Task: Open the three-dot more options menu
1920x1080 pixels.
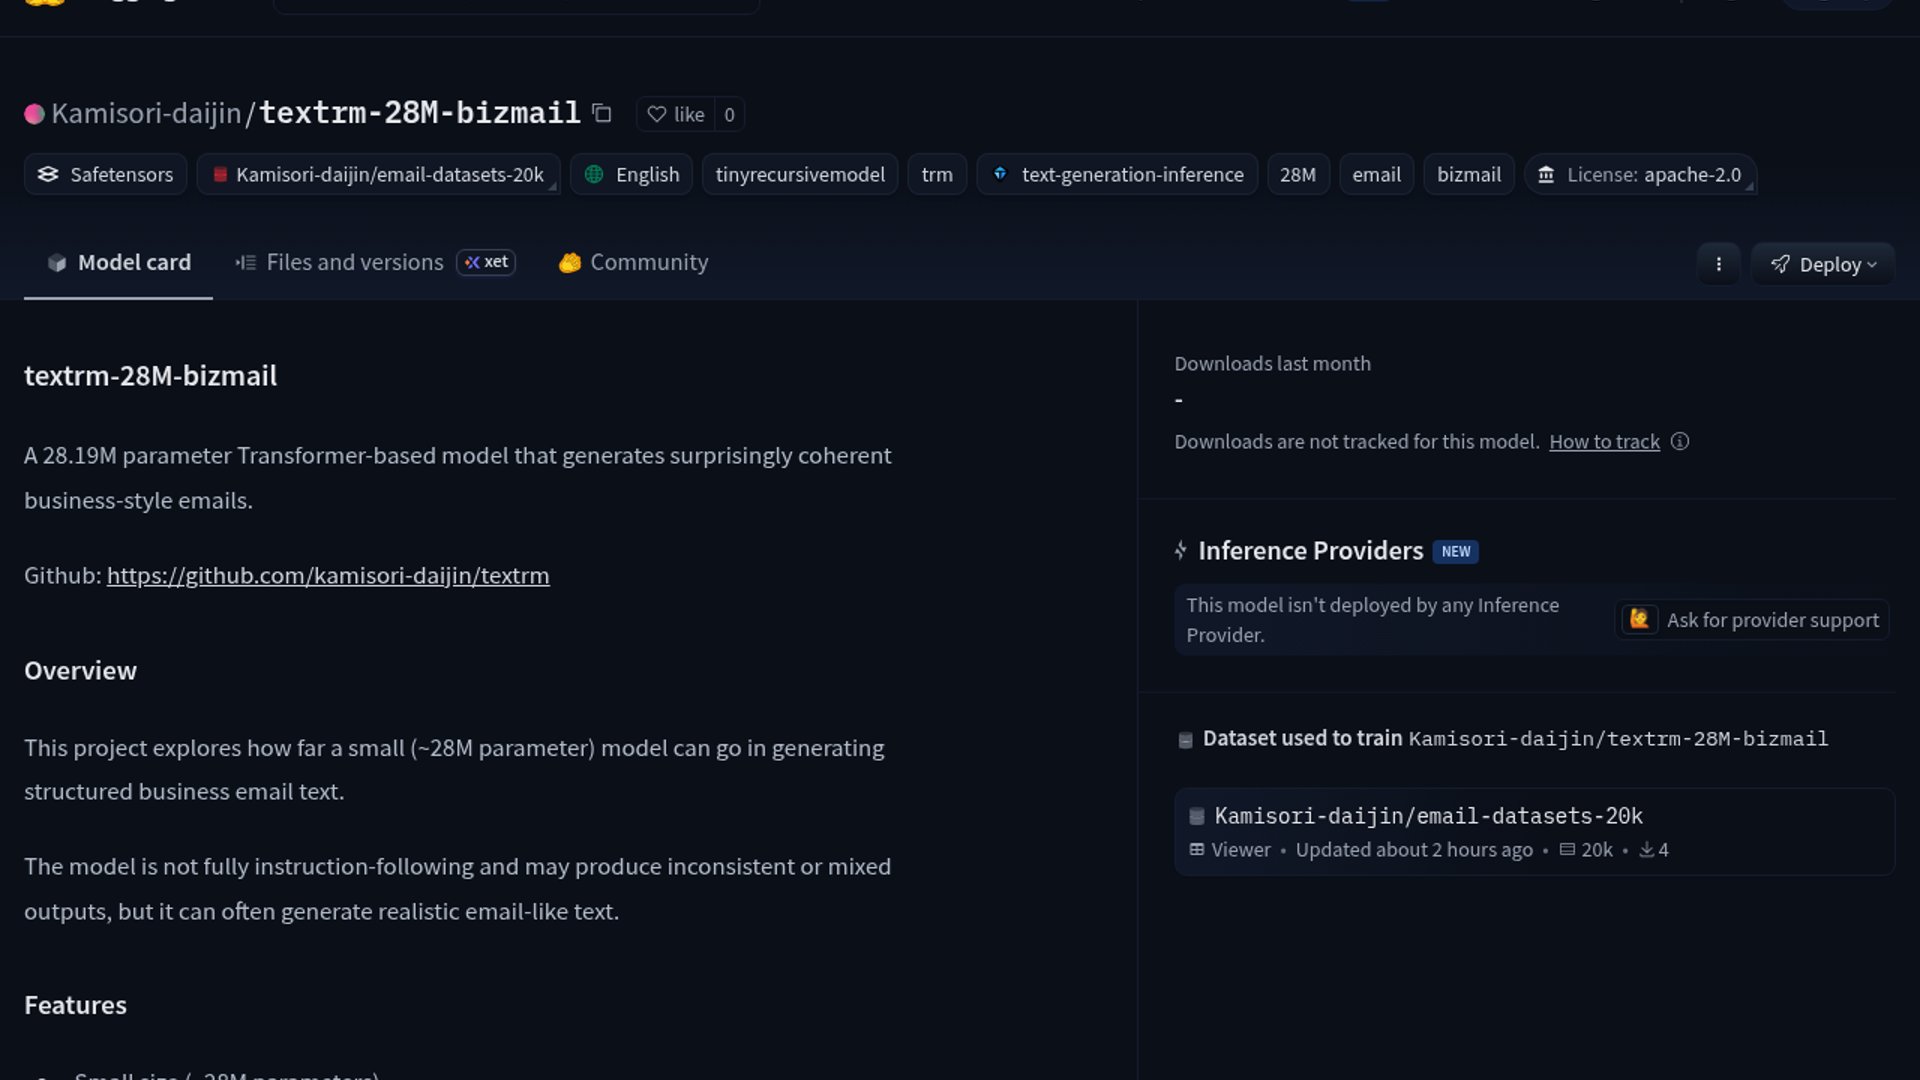Action: pyautogui.click(x=1718, y=265)
